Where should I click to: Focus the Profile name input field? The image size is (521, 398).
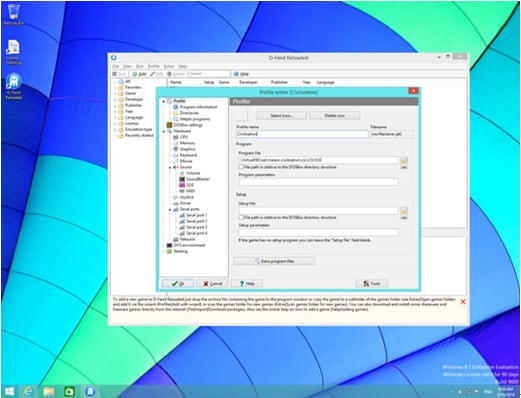point(302,134)
